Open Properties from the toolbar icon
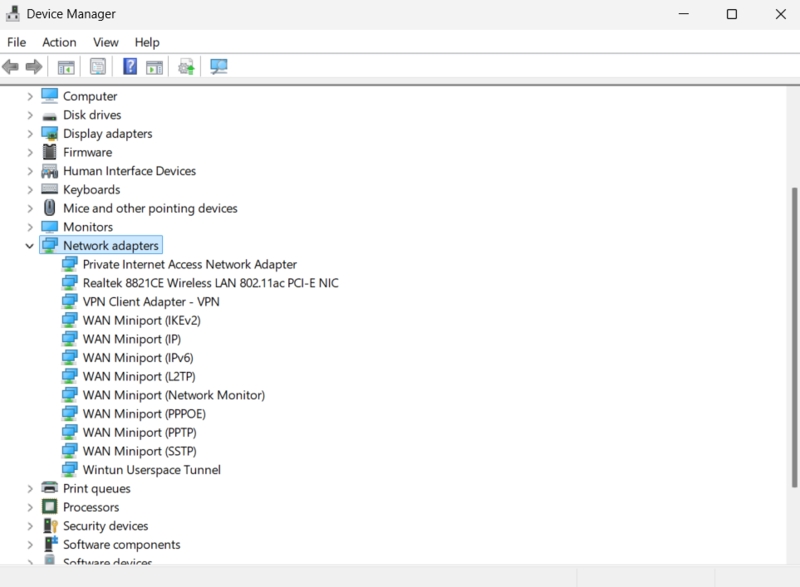The width and height of the screenshot is (800, 587). point(98,67)
